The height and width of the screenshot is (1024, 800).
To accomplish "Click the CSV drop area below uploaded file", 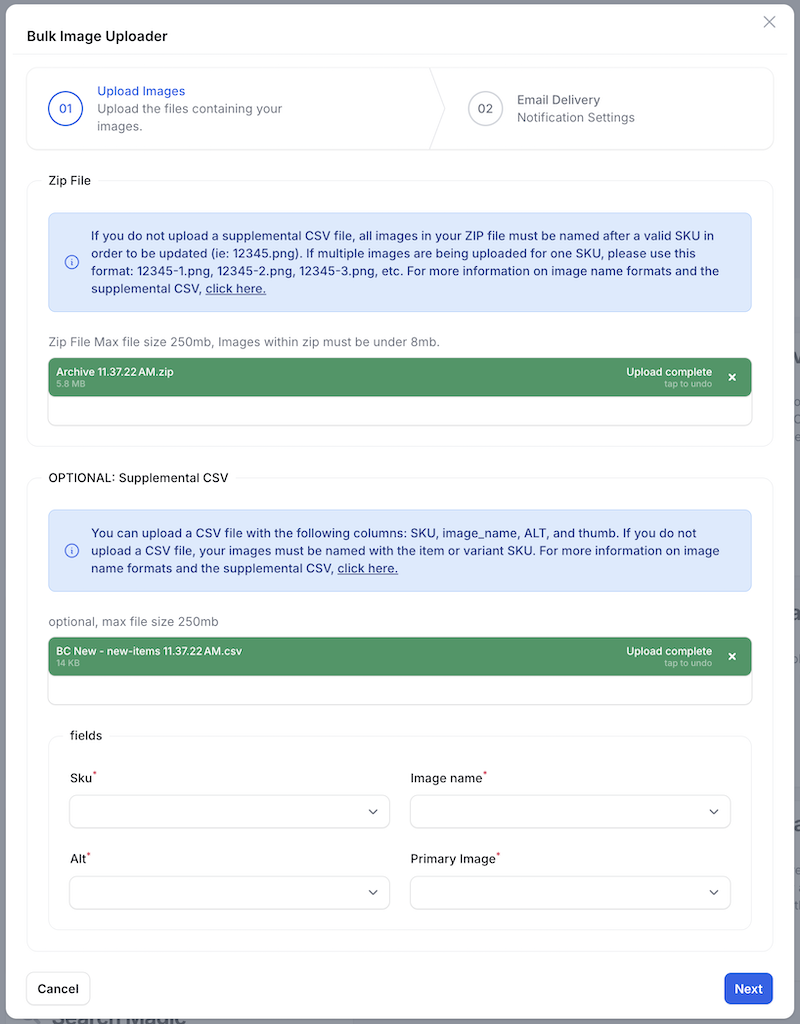I will tap(399, 690).
